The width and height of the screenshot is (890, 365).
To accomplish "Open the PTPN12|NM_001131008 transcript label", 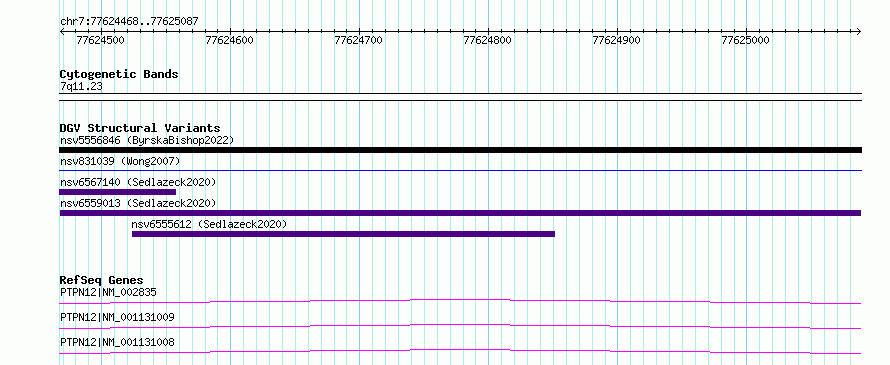I will pos(117,342).
